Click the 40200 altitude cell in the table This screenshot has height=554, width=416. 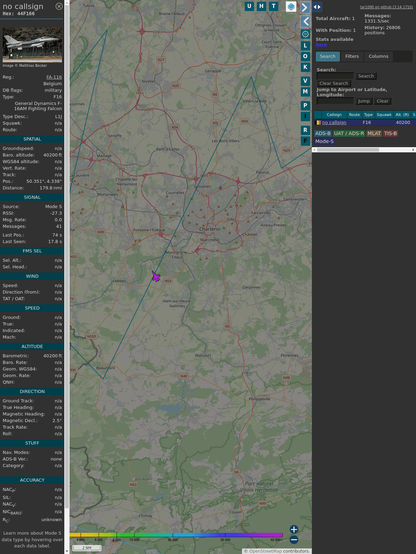(x=403, y=123)
